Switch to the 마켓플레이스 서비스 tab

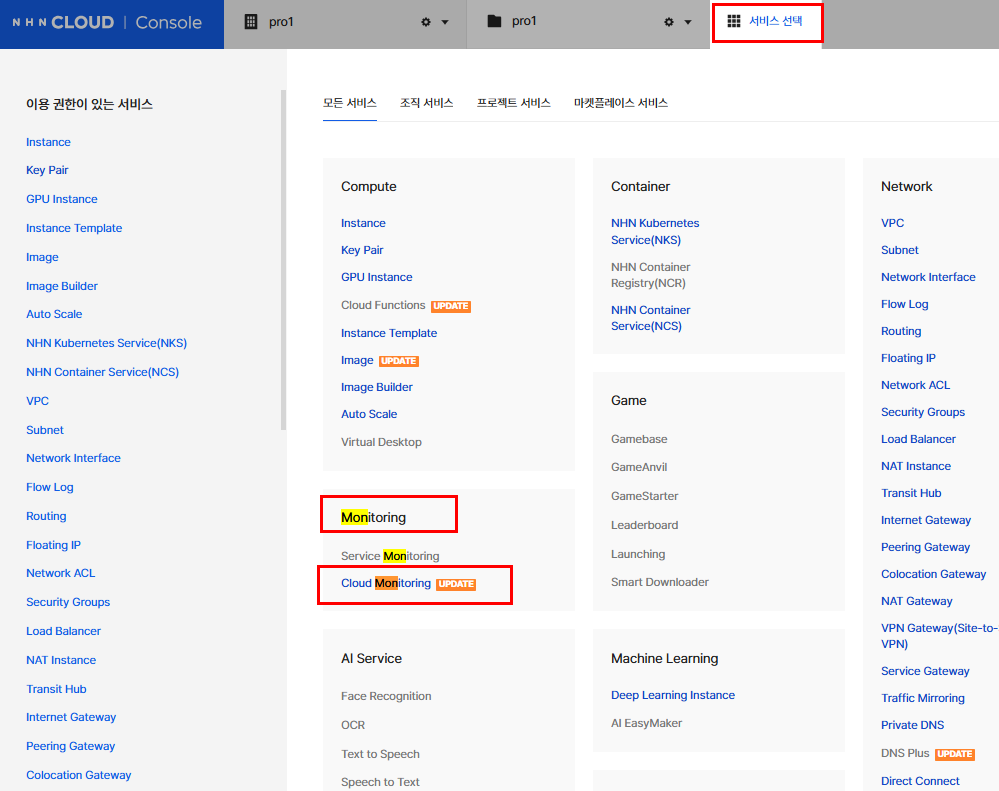621,103
